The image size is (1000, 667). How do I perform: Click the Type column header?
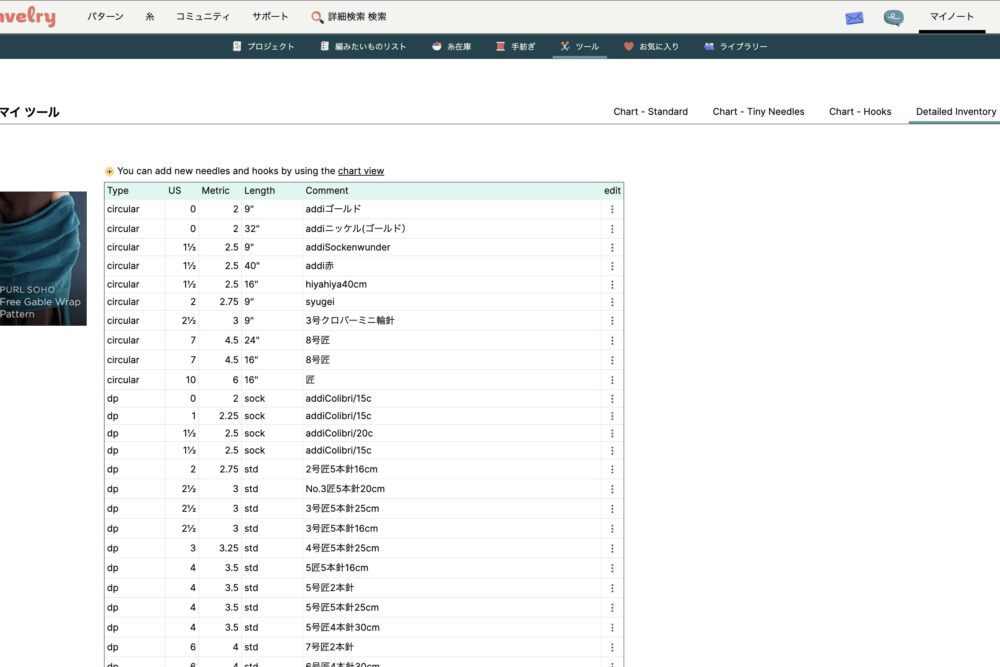pos(118,191)
